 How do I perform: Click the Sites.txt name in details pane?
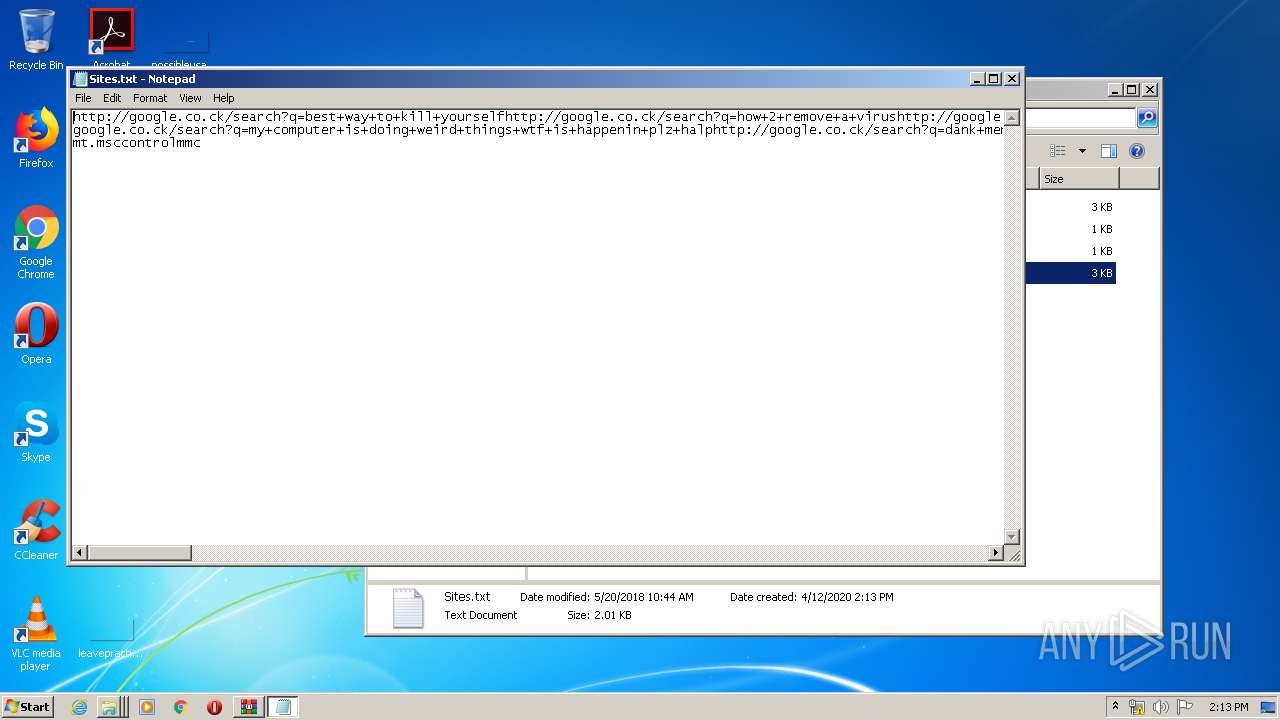(467, 597)
